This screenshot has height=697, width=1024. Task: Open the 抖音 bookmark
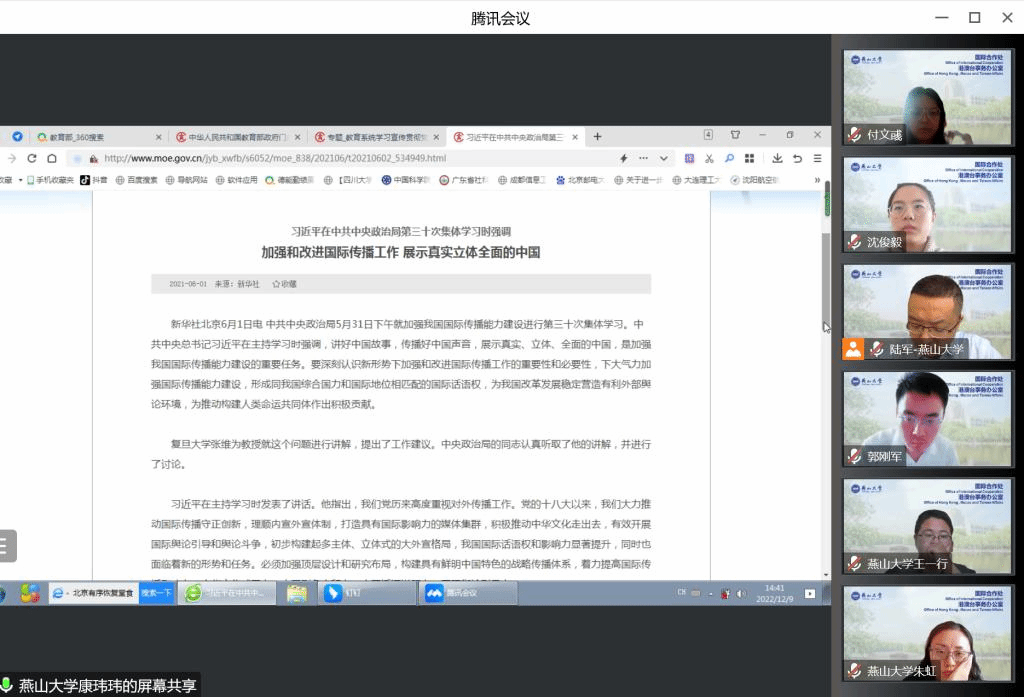pyautogui.click(x=93, y=180)
